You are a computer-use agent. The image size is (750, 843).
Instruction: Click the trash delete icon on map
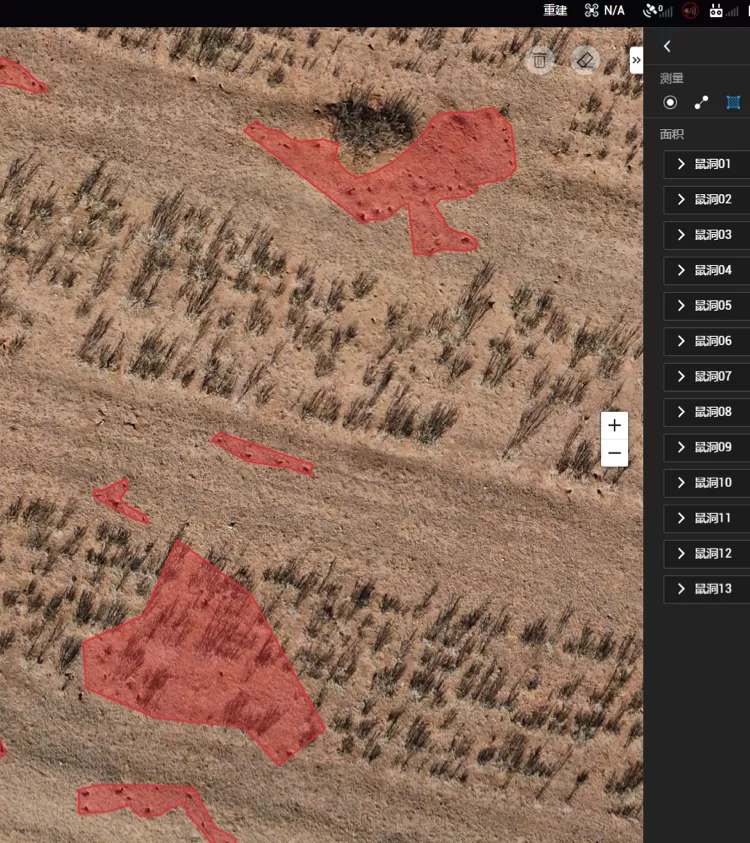click(539, 61)
